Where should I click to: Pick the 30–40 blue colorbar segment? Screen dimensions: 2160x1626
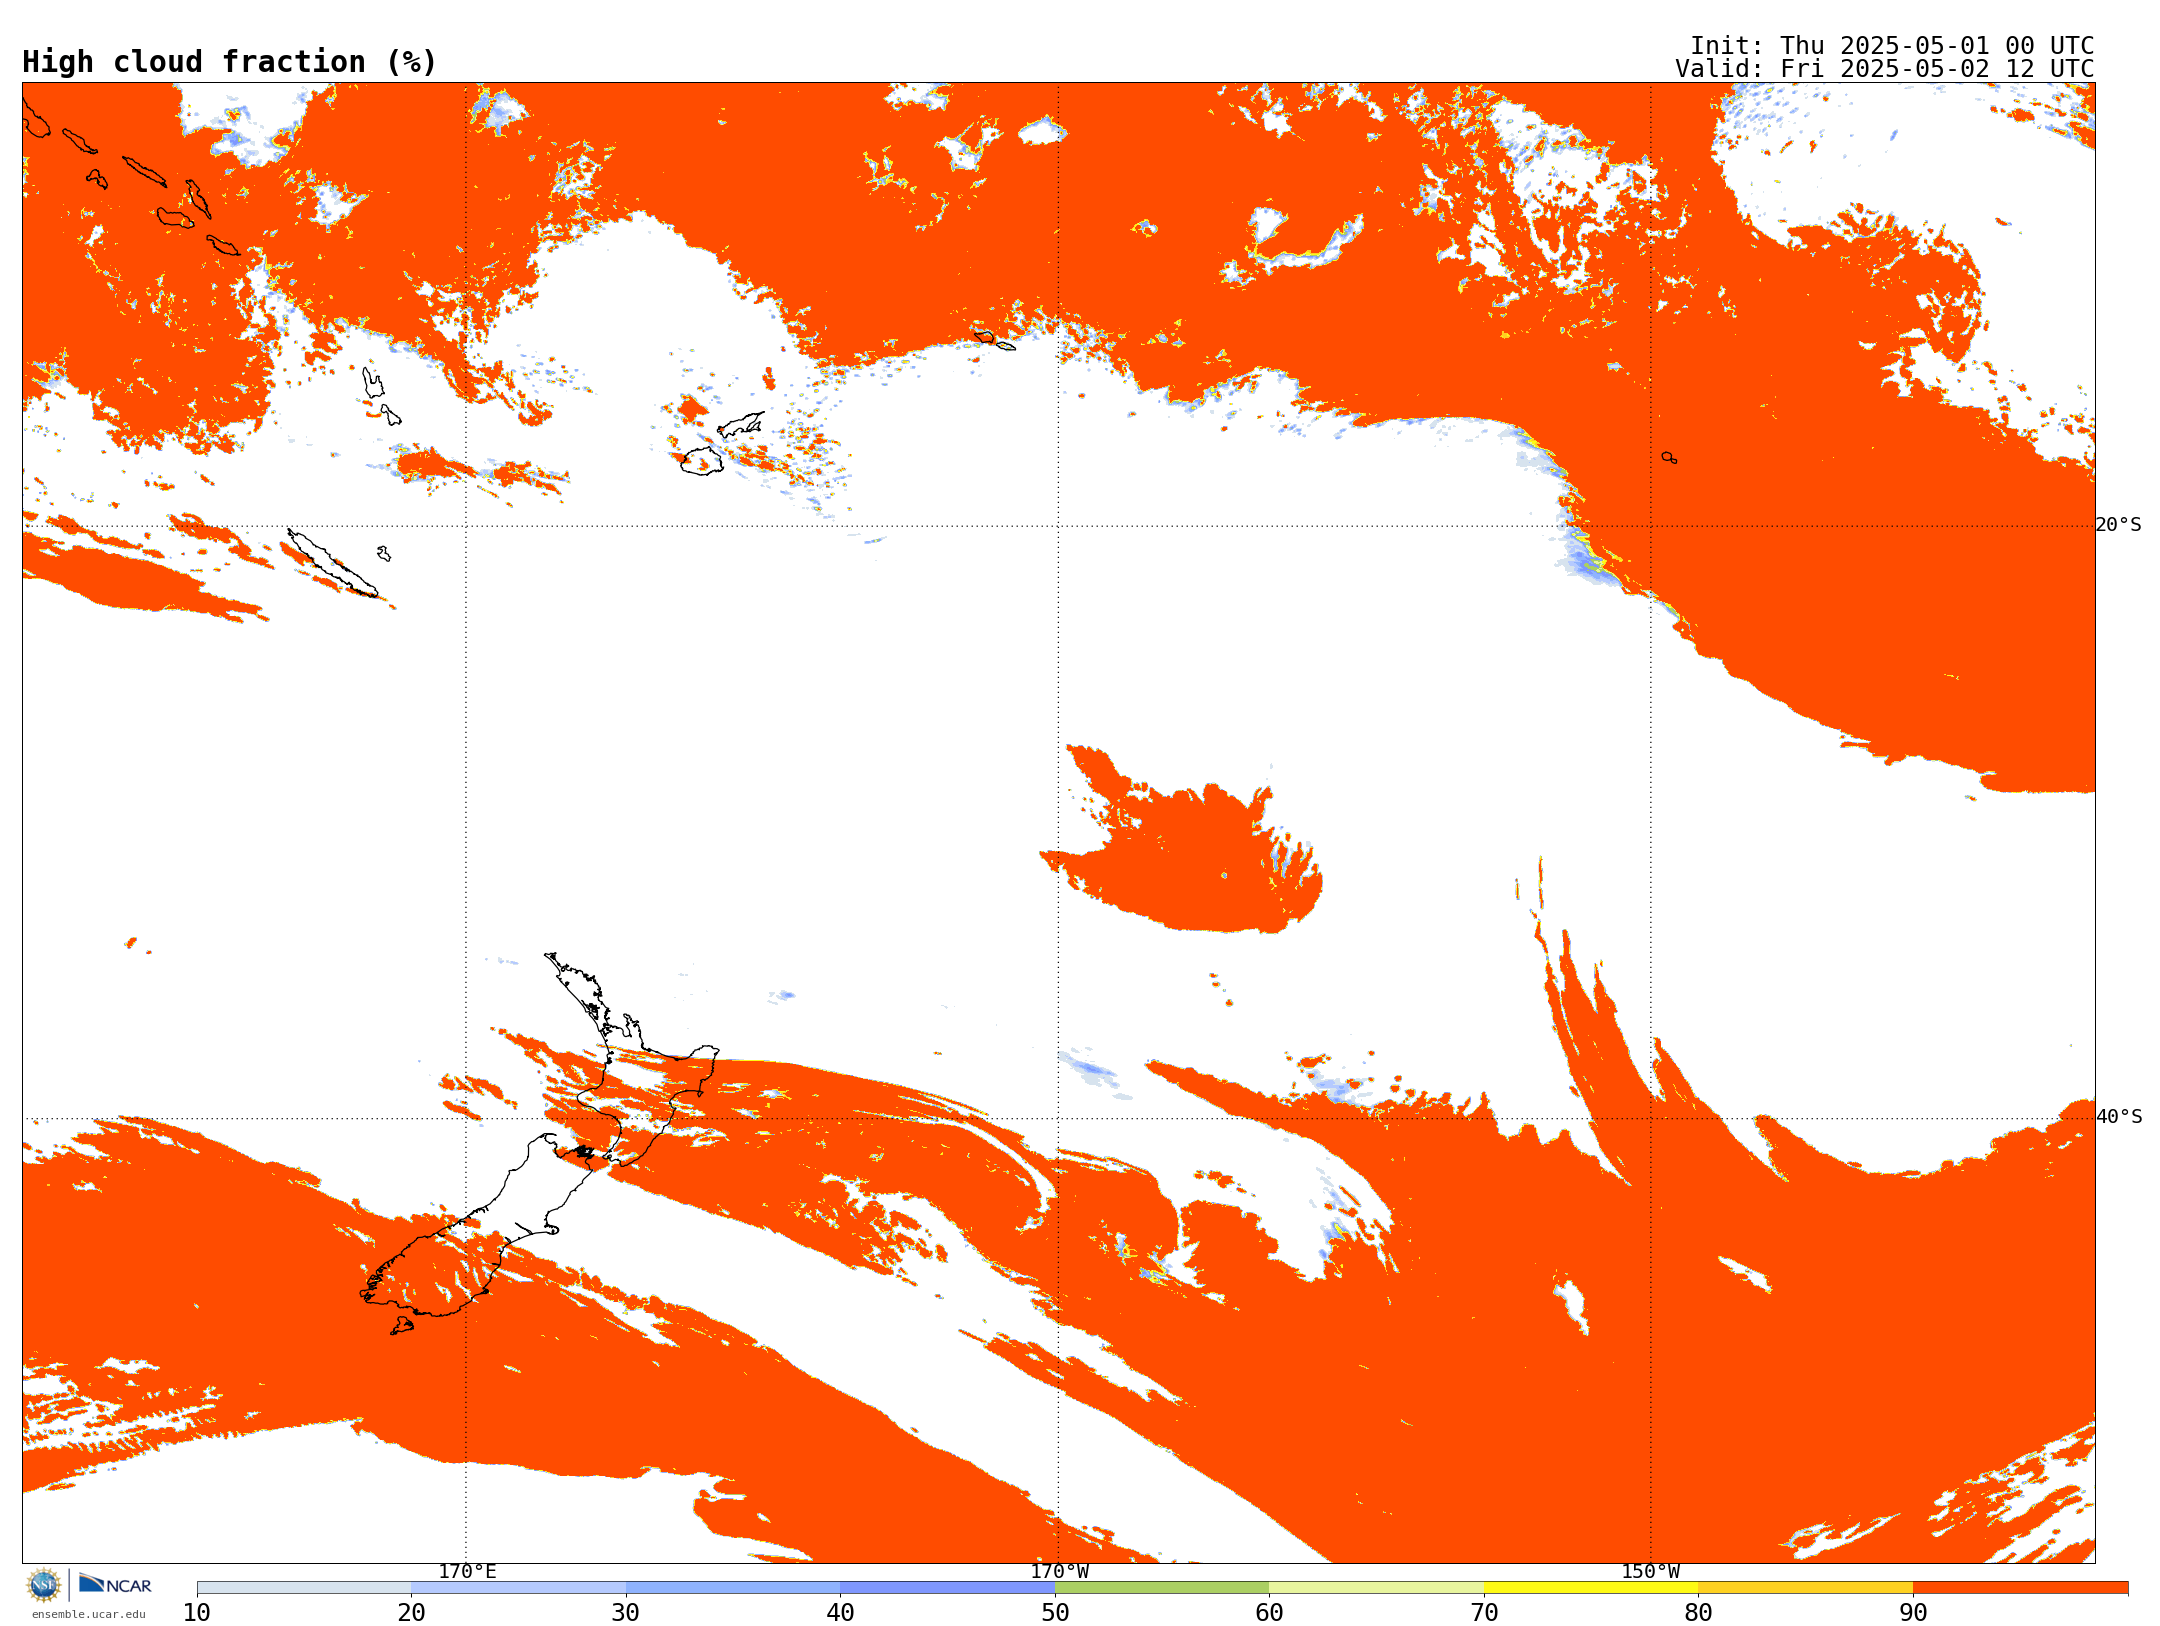tap(733, 1588)
